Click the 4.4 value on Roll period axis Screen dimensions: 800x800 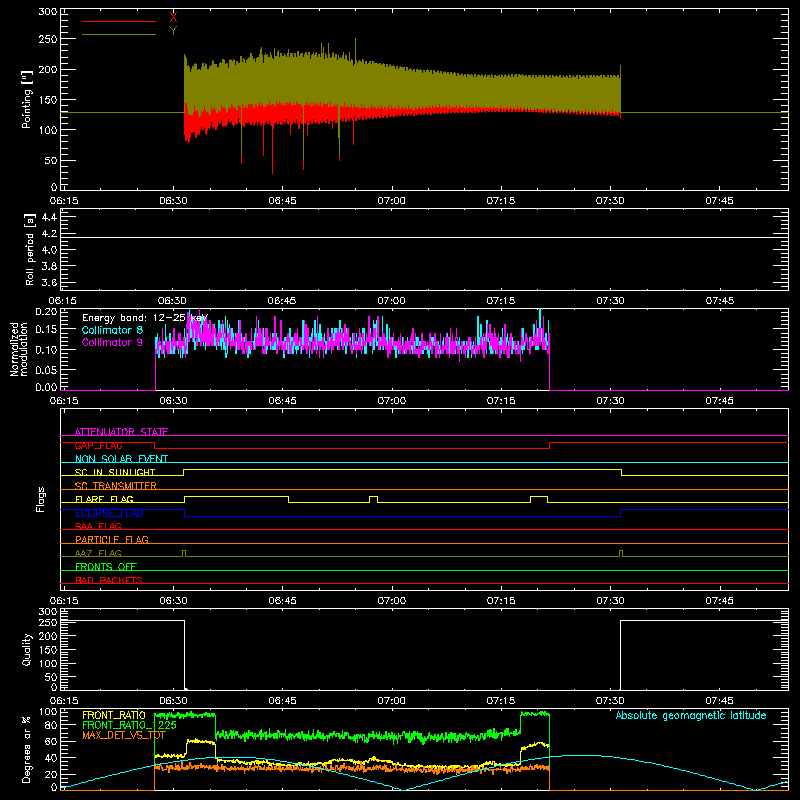[x=49, y=217]
